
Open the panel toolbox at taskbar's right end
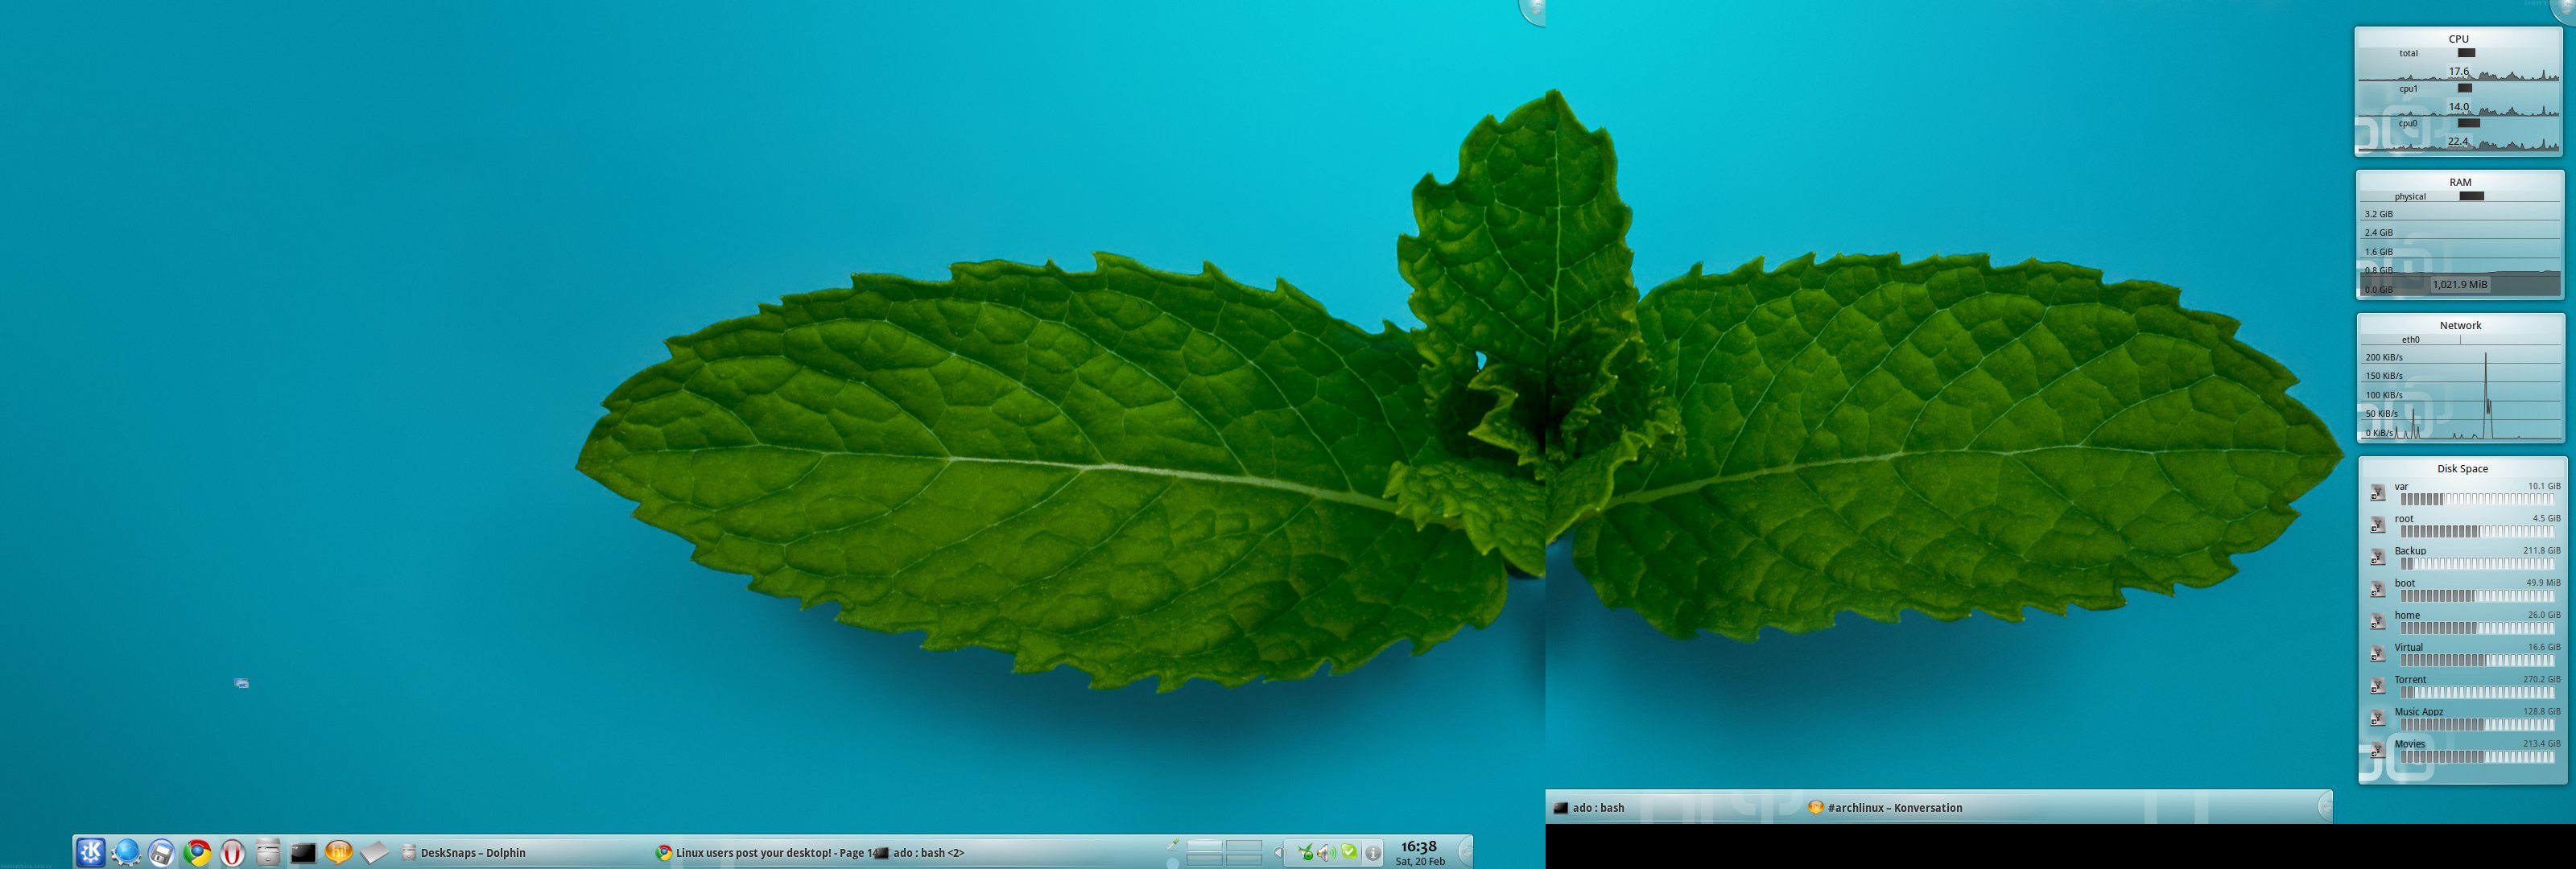point(1465,852)
